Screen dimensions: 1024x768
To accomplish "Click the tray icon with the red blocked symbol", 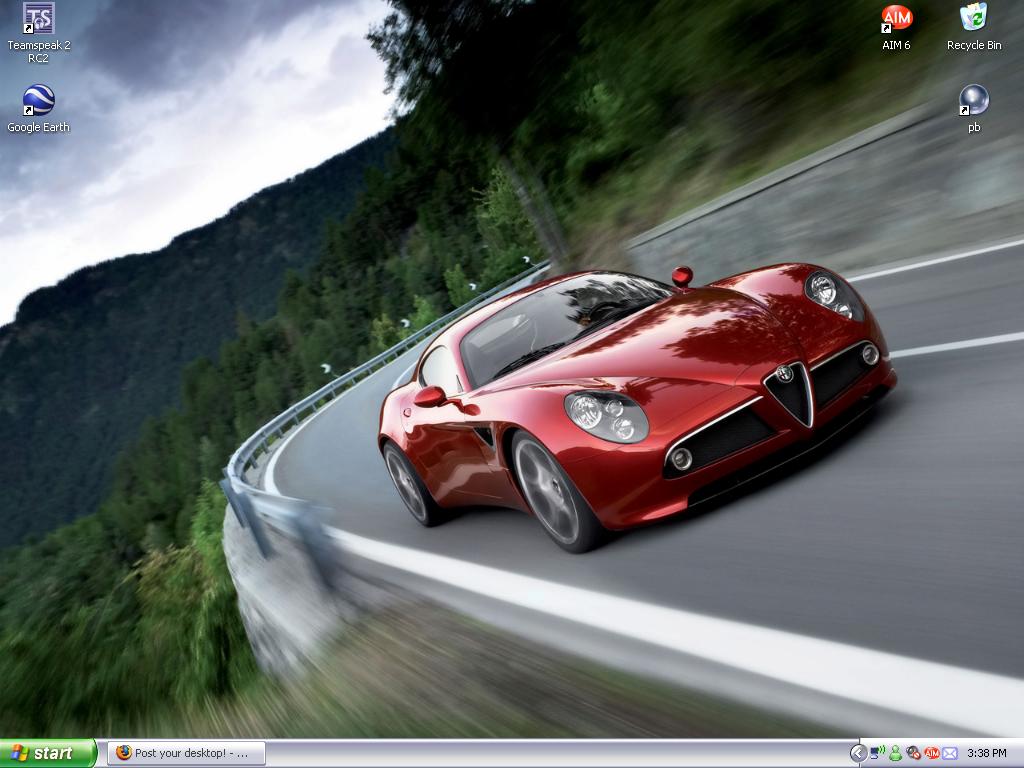I will [x=914, y=753].
